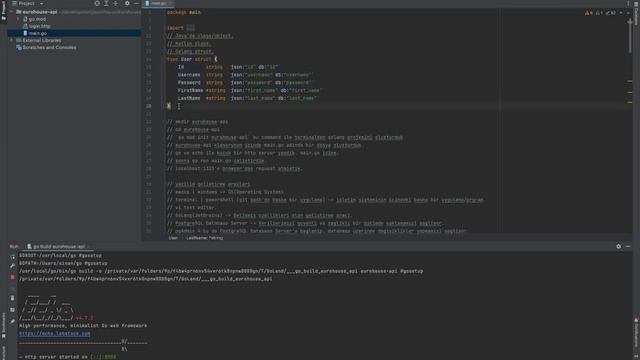Click 'High performance, minimalist Go web framework' text
This screenshot has height=360, width=640.
pyautogui.click(x=83, y=326)
